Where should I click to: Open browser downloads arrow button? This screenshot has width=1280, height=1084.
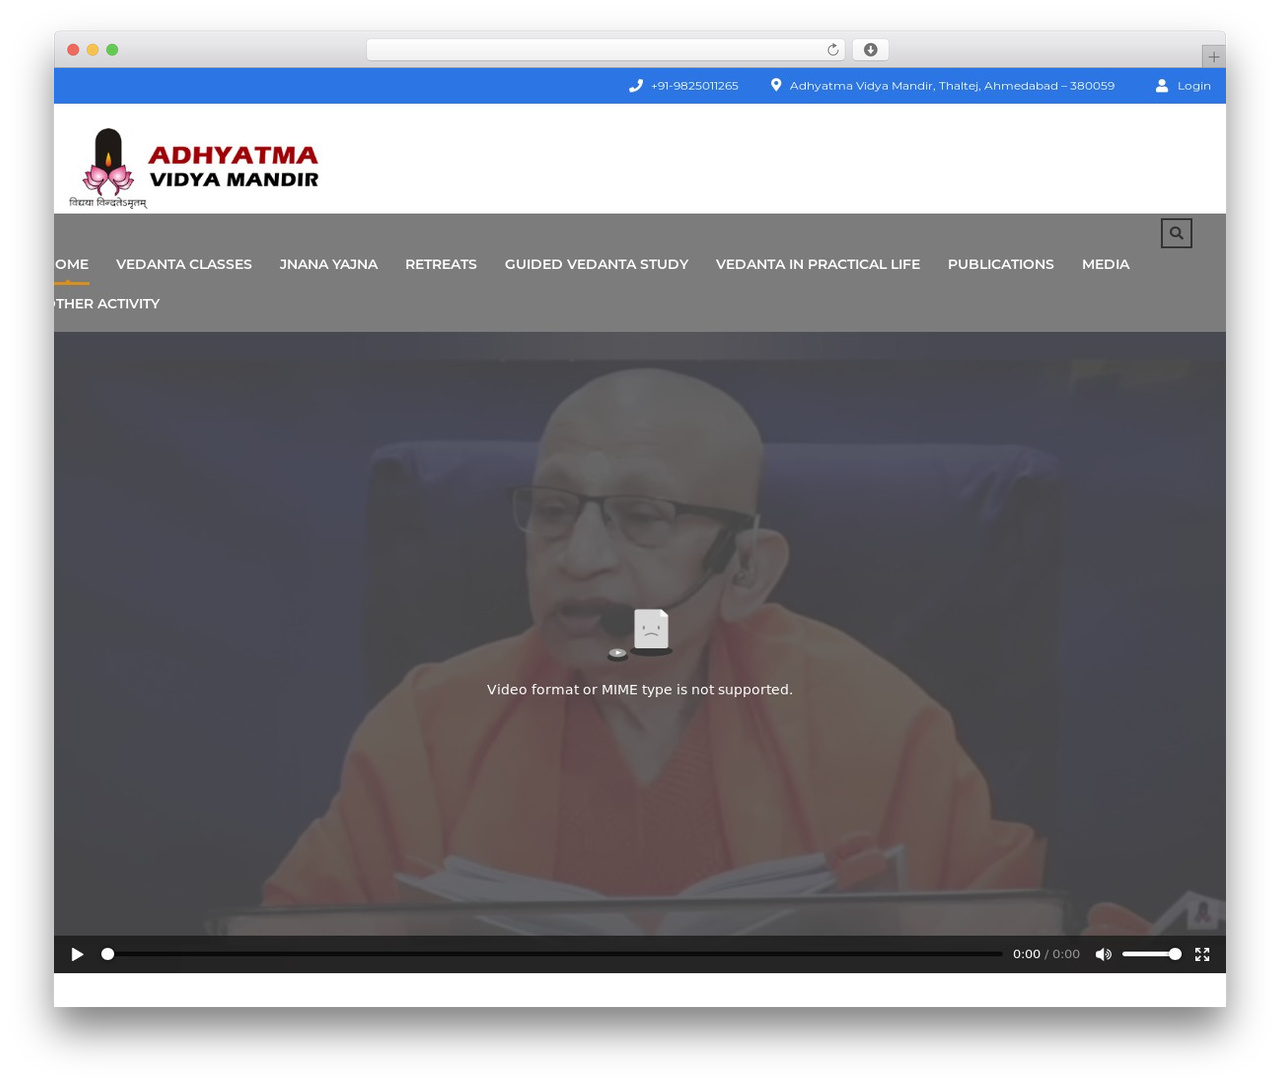[x=871, y=50]
